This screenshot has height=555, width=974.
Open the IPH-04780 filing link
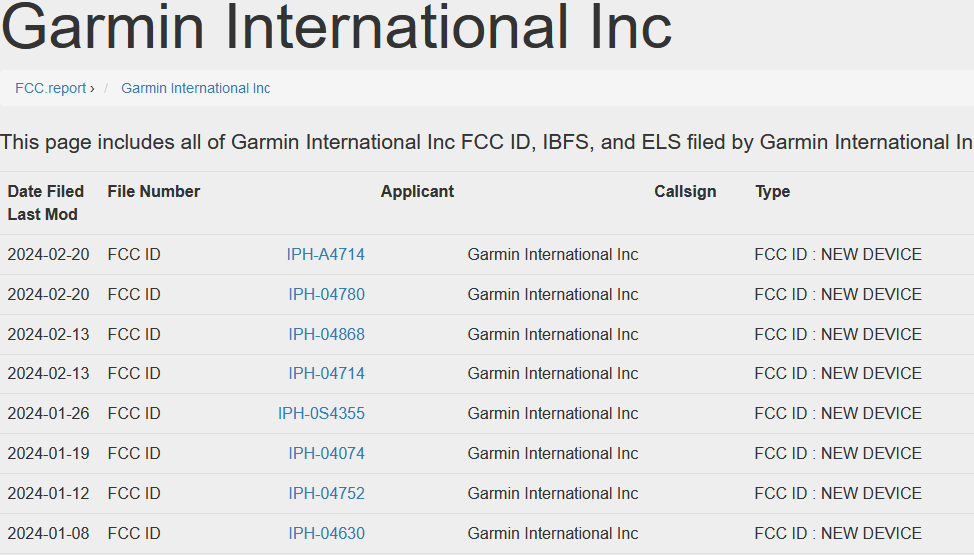click(x=326, y=294)
